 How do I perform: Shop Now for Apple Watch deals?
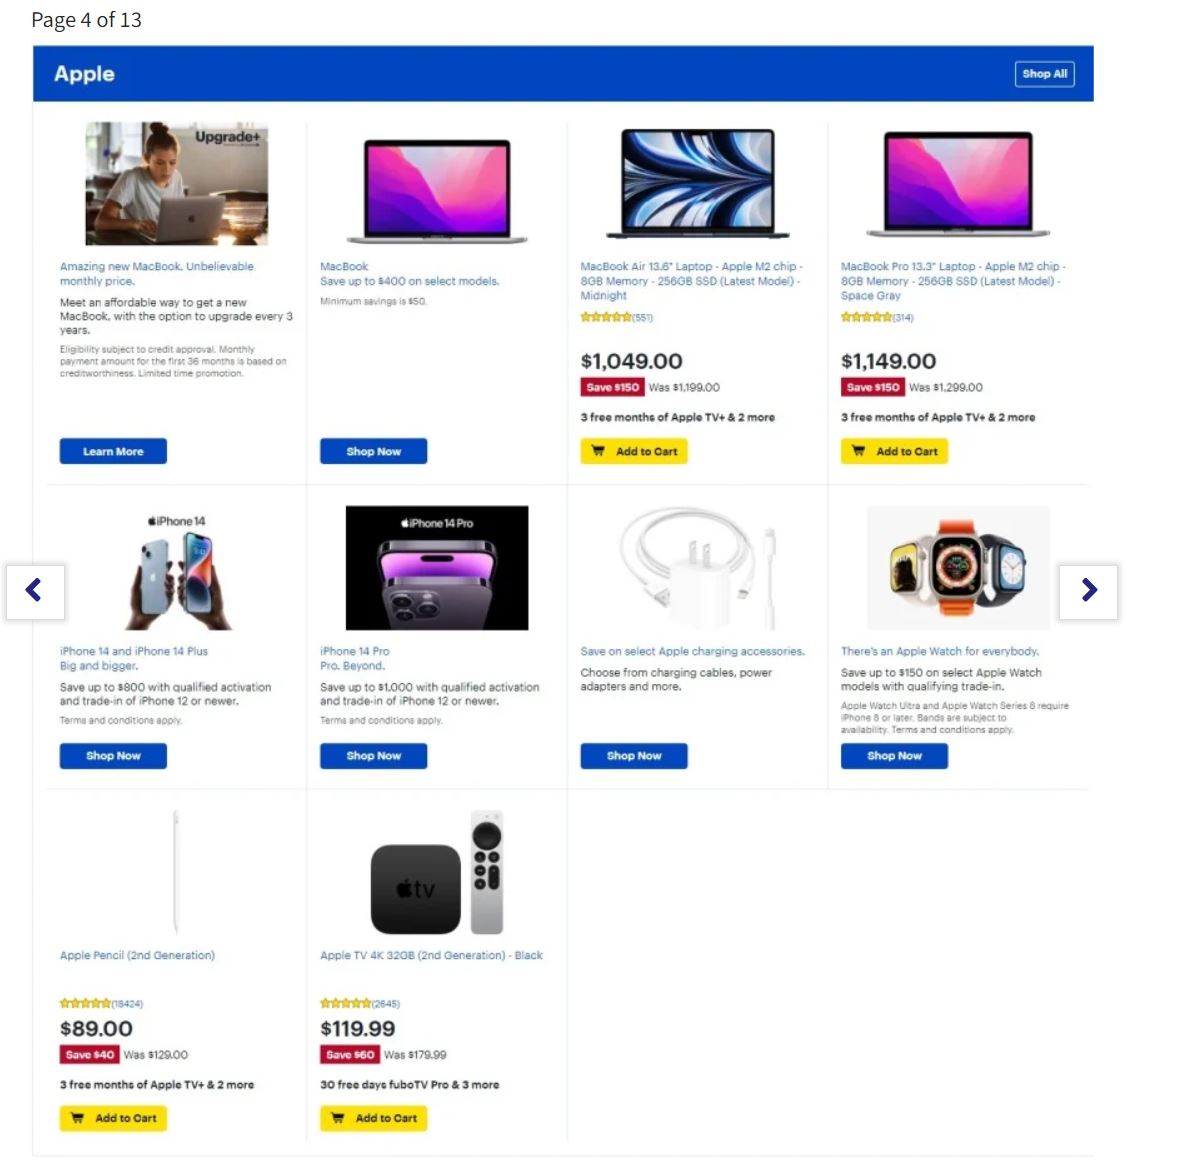coord(894,755)
